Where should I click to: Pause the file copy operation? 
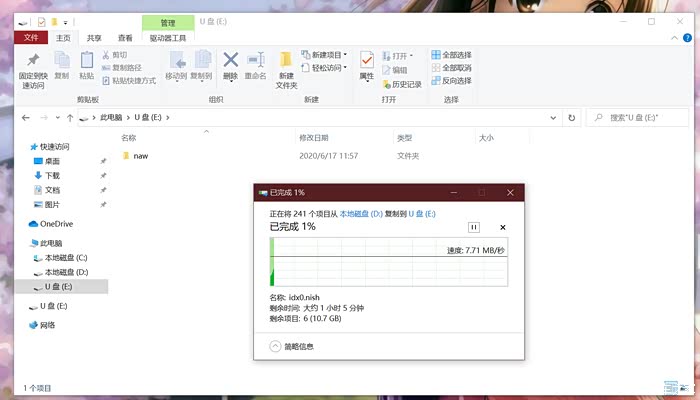point(474,227)
